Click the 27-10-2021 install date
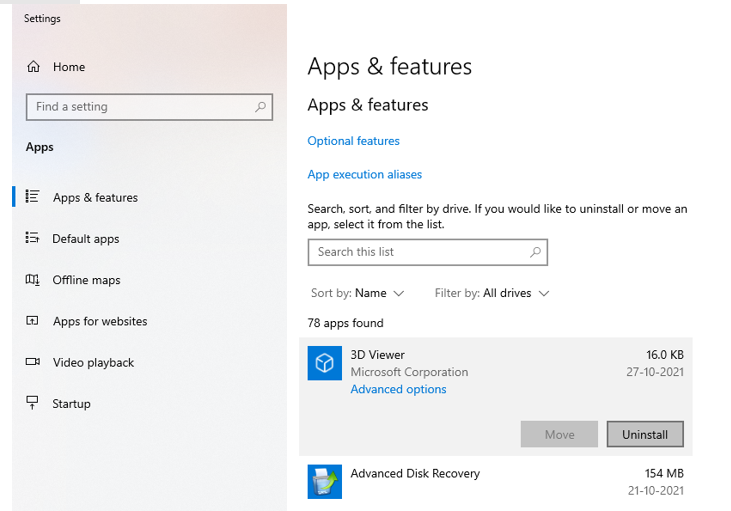This screenshot has height=511, width=731. (655, 372)
